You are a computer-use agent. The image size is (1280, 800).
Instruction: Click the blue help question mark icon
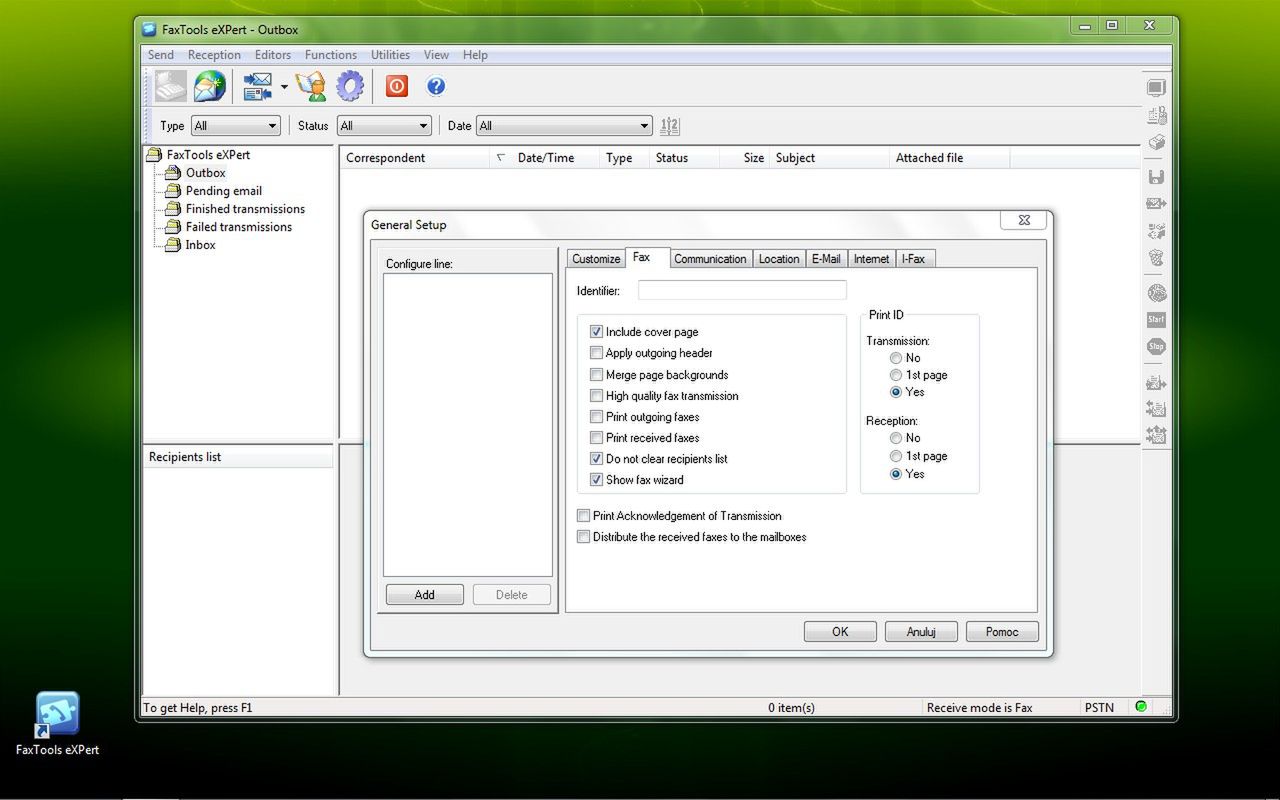[436, 87]
